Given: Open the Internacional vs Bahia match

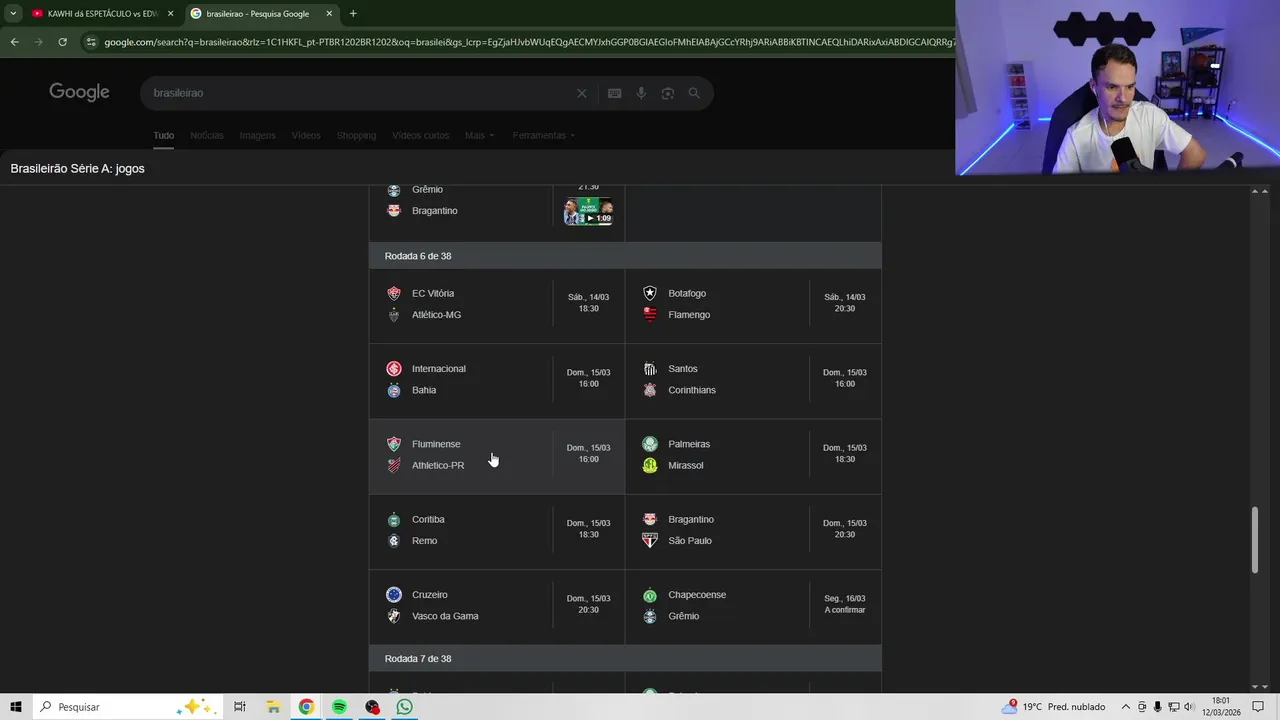Looking at the screenshot, I should tap(497, 381).
